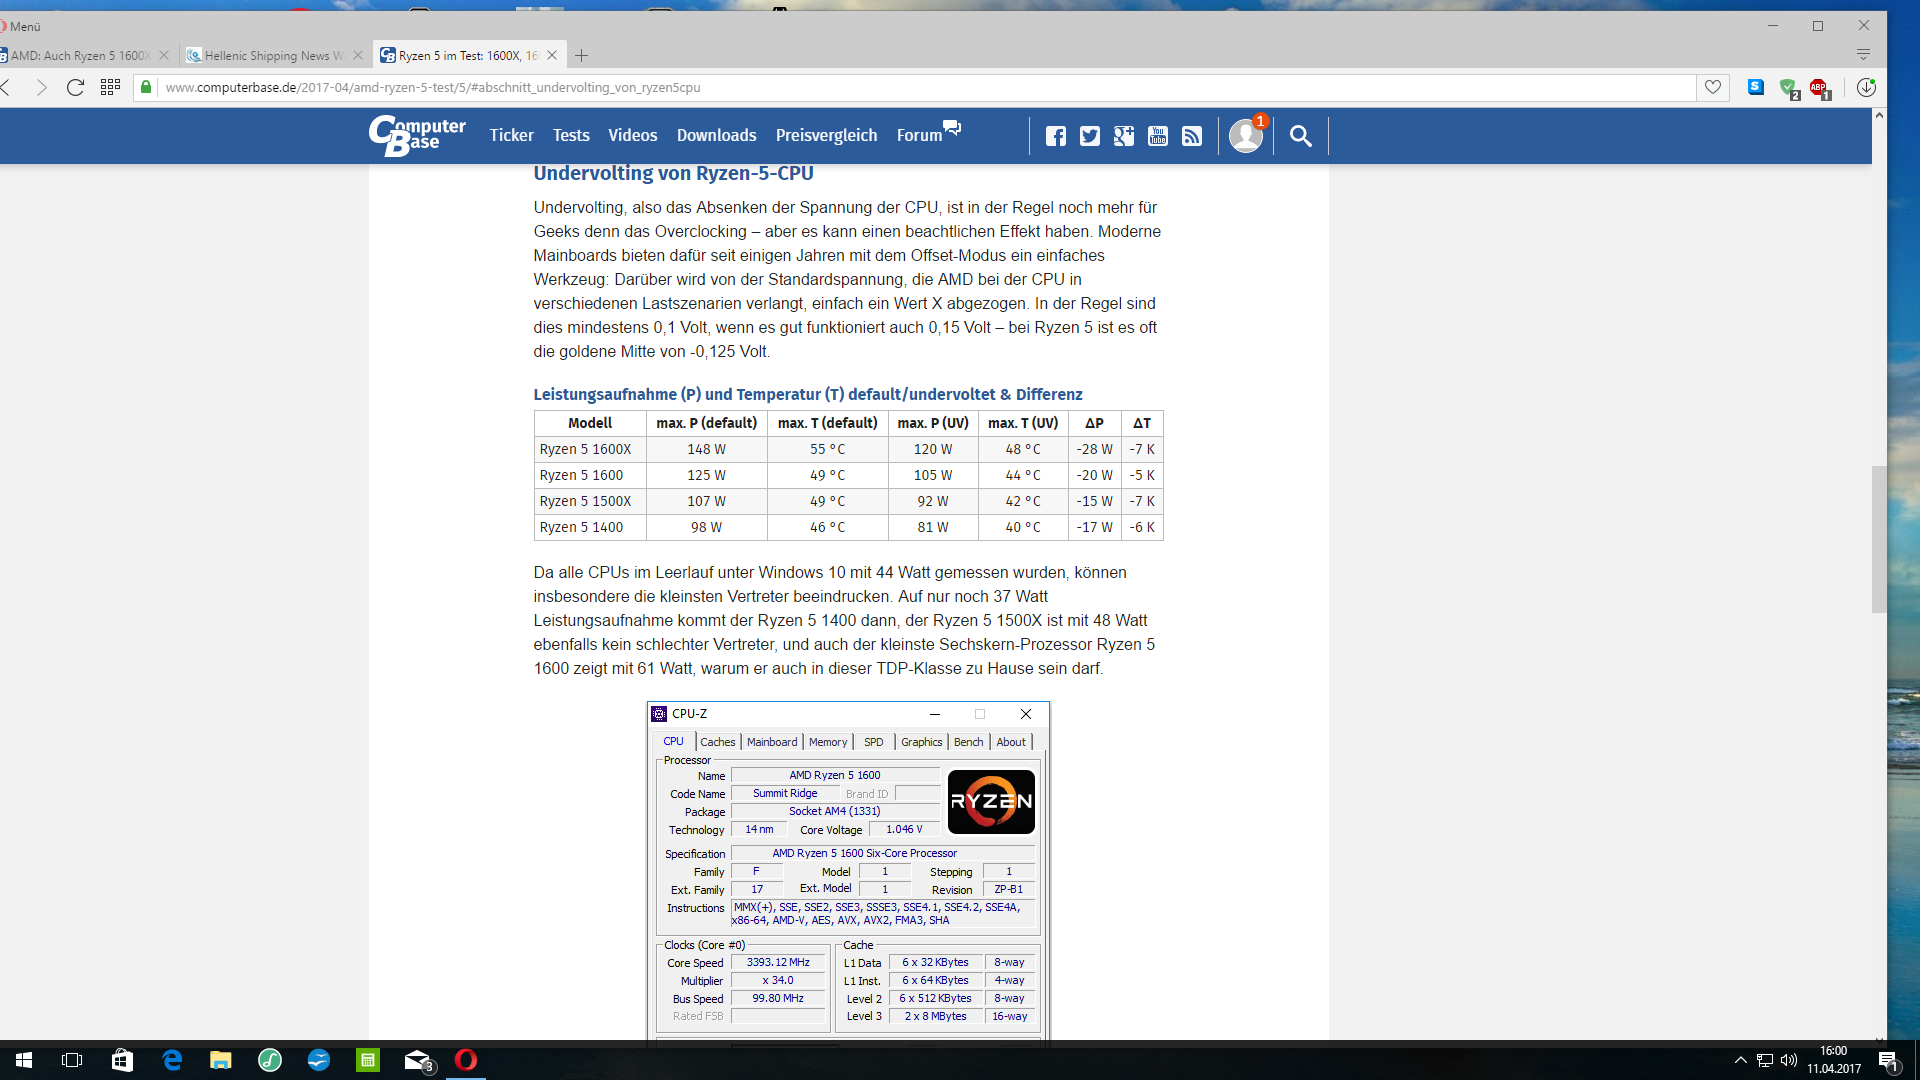1920x1080 pixels.
Task: Click the Google Plus icon
Action: pos(1124,136)
